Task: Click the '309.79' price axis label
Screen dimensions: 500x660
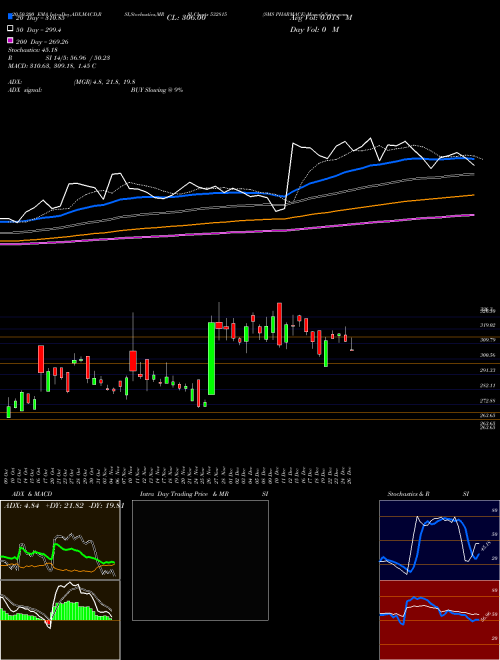Action: [487, 340]
